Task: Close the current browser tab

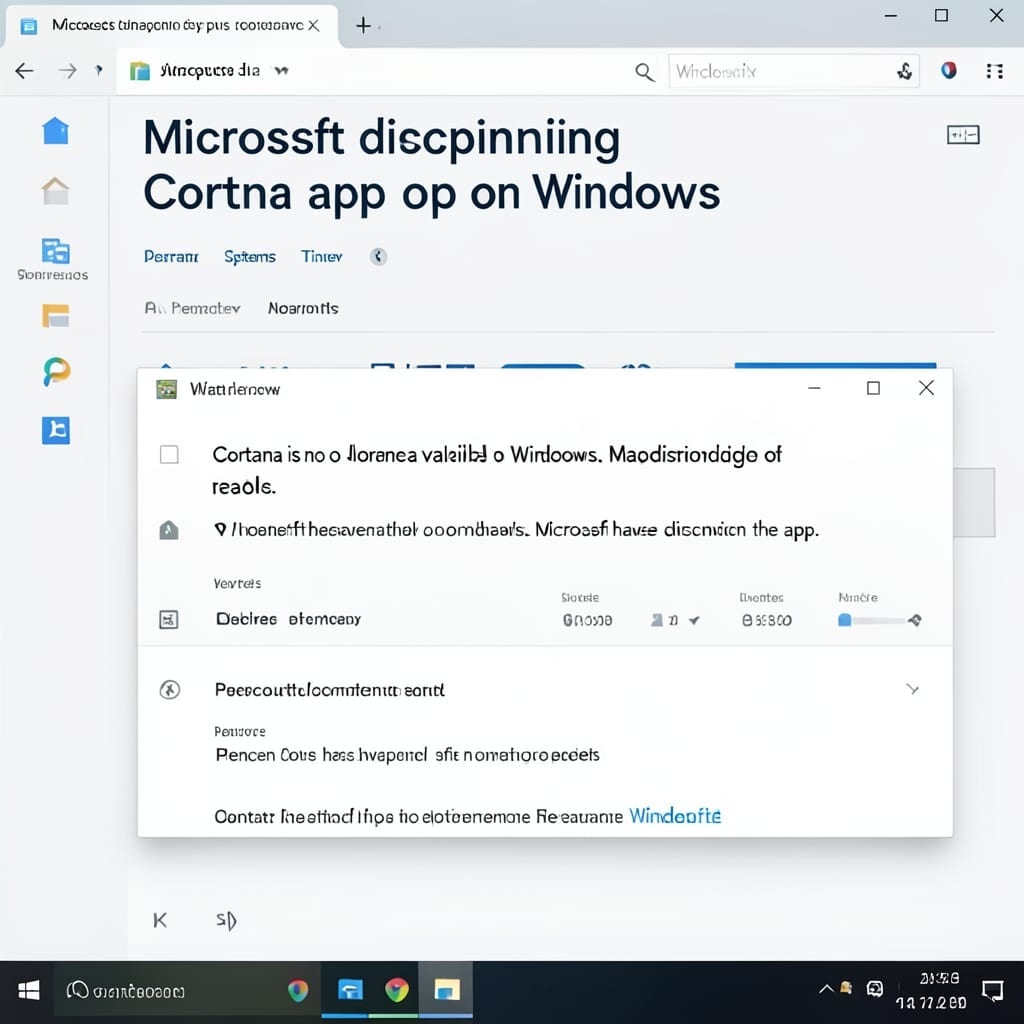Action: (313, 25)
